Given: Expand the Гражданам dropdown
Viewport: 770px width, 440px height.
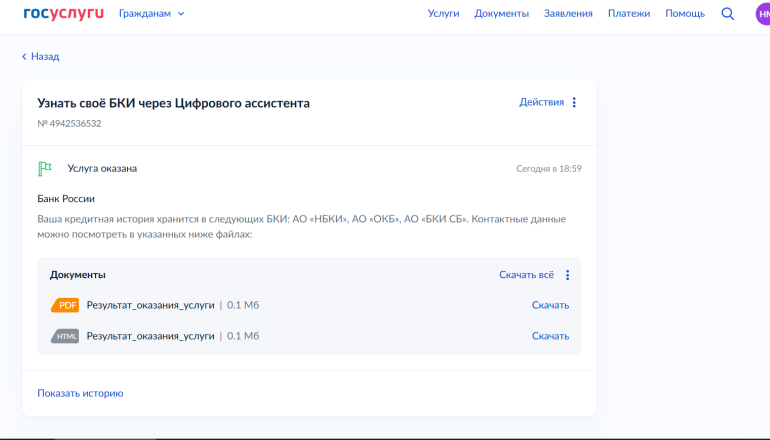Looking at the screenshot, I should tap(151, 14).
